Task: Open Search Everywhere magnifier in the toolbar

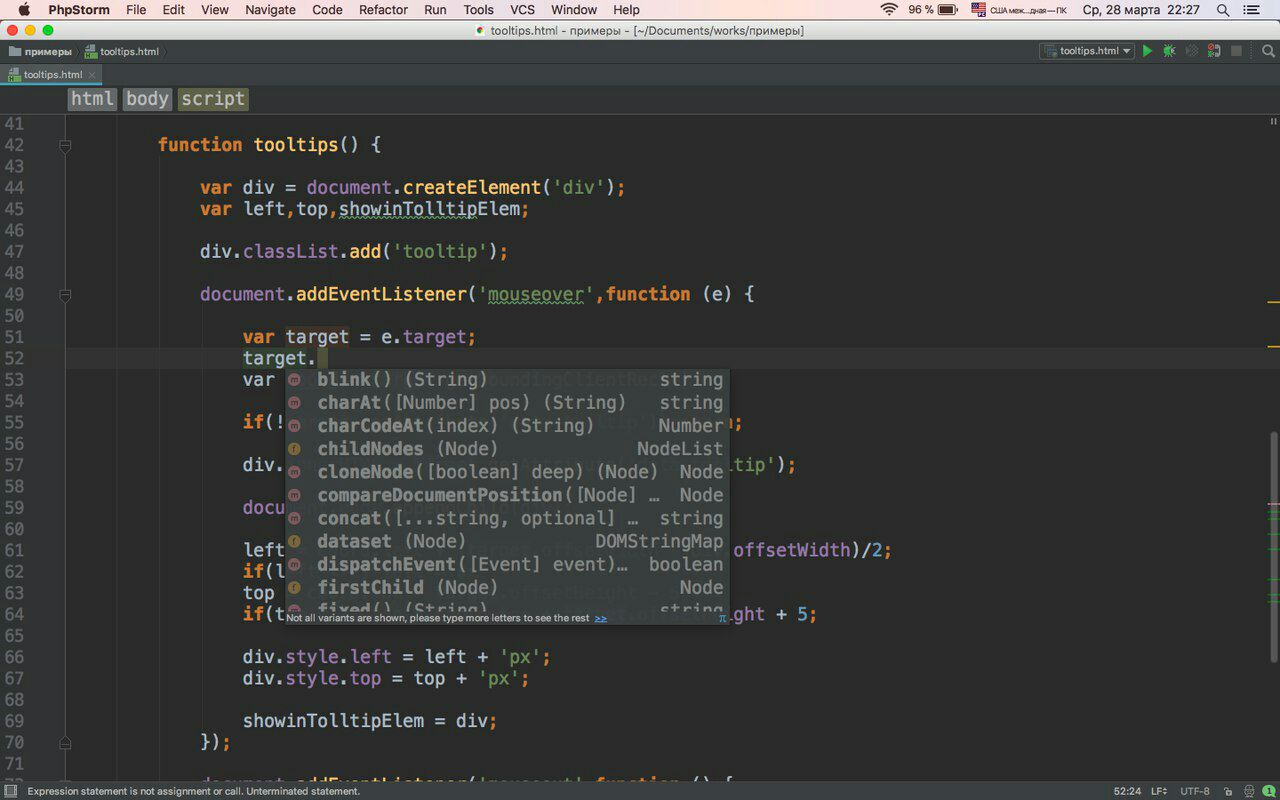Action: pos(1268,51)
